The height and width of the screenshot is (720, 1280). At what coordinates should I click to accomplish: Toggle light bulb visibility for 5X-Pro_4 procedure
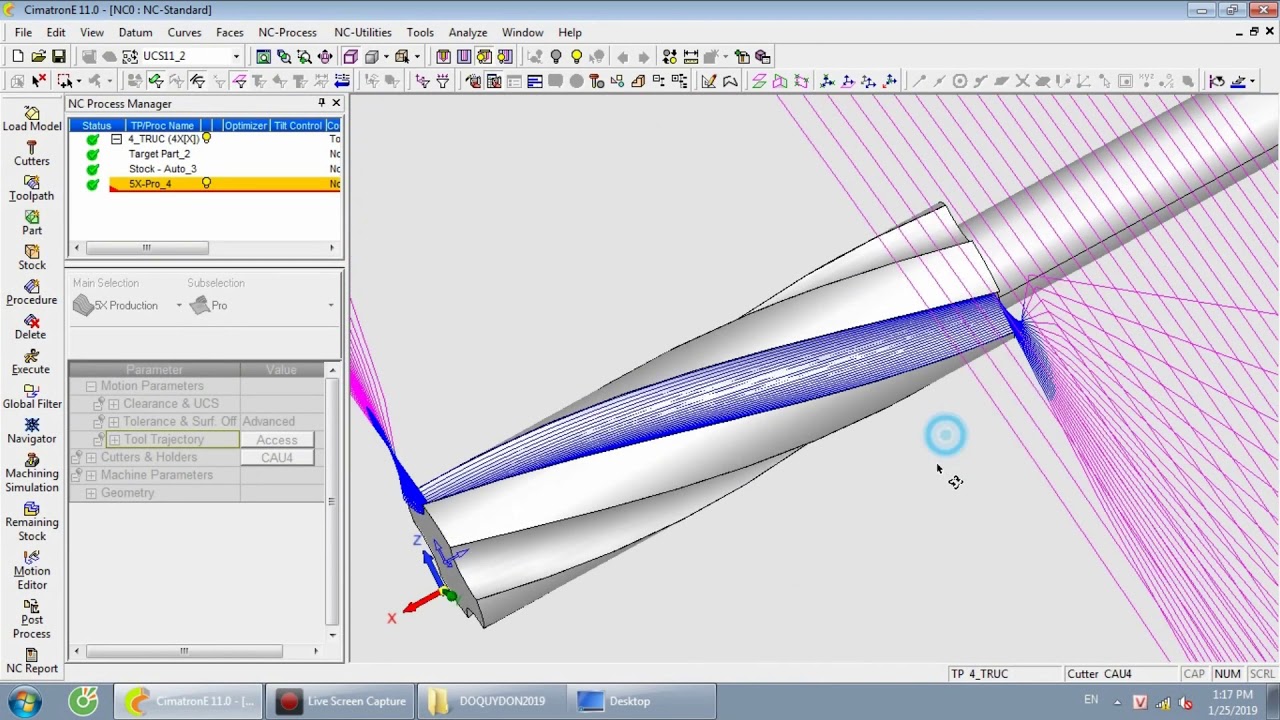pos(206,184)
